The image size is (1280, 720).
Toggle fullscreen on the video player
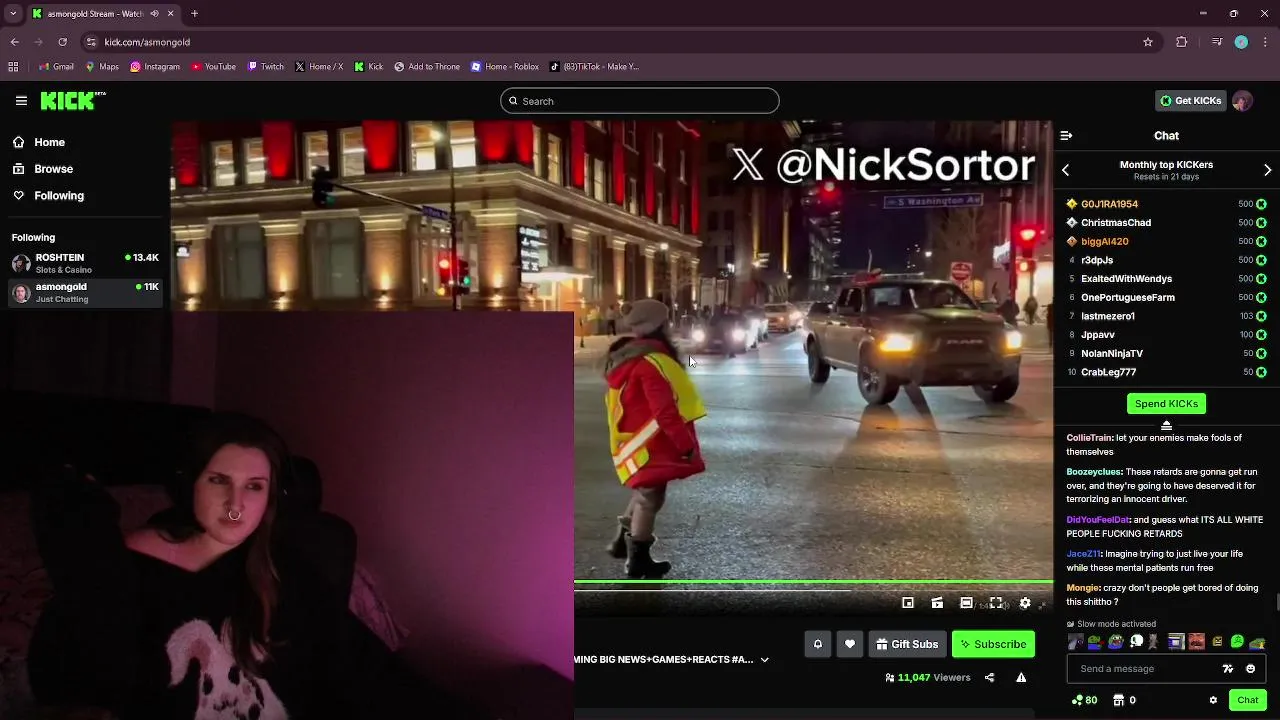[x=996, y=603]
